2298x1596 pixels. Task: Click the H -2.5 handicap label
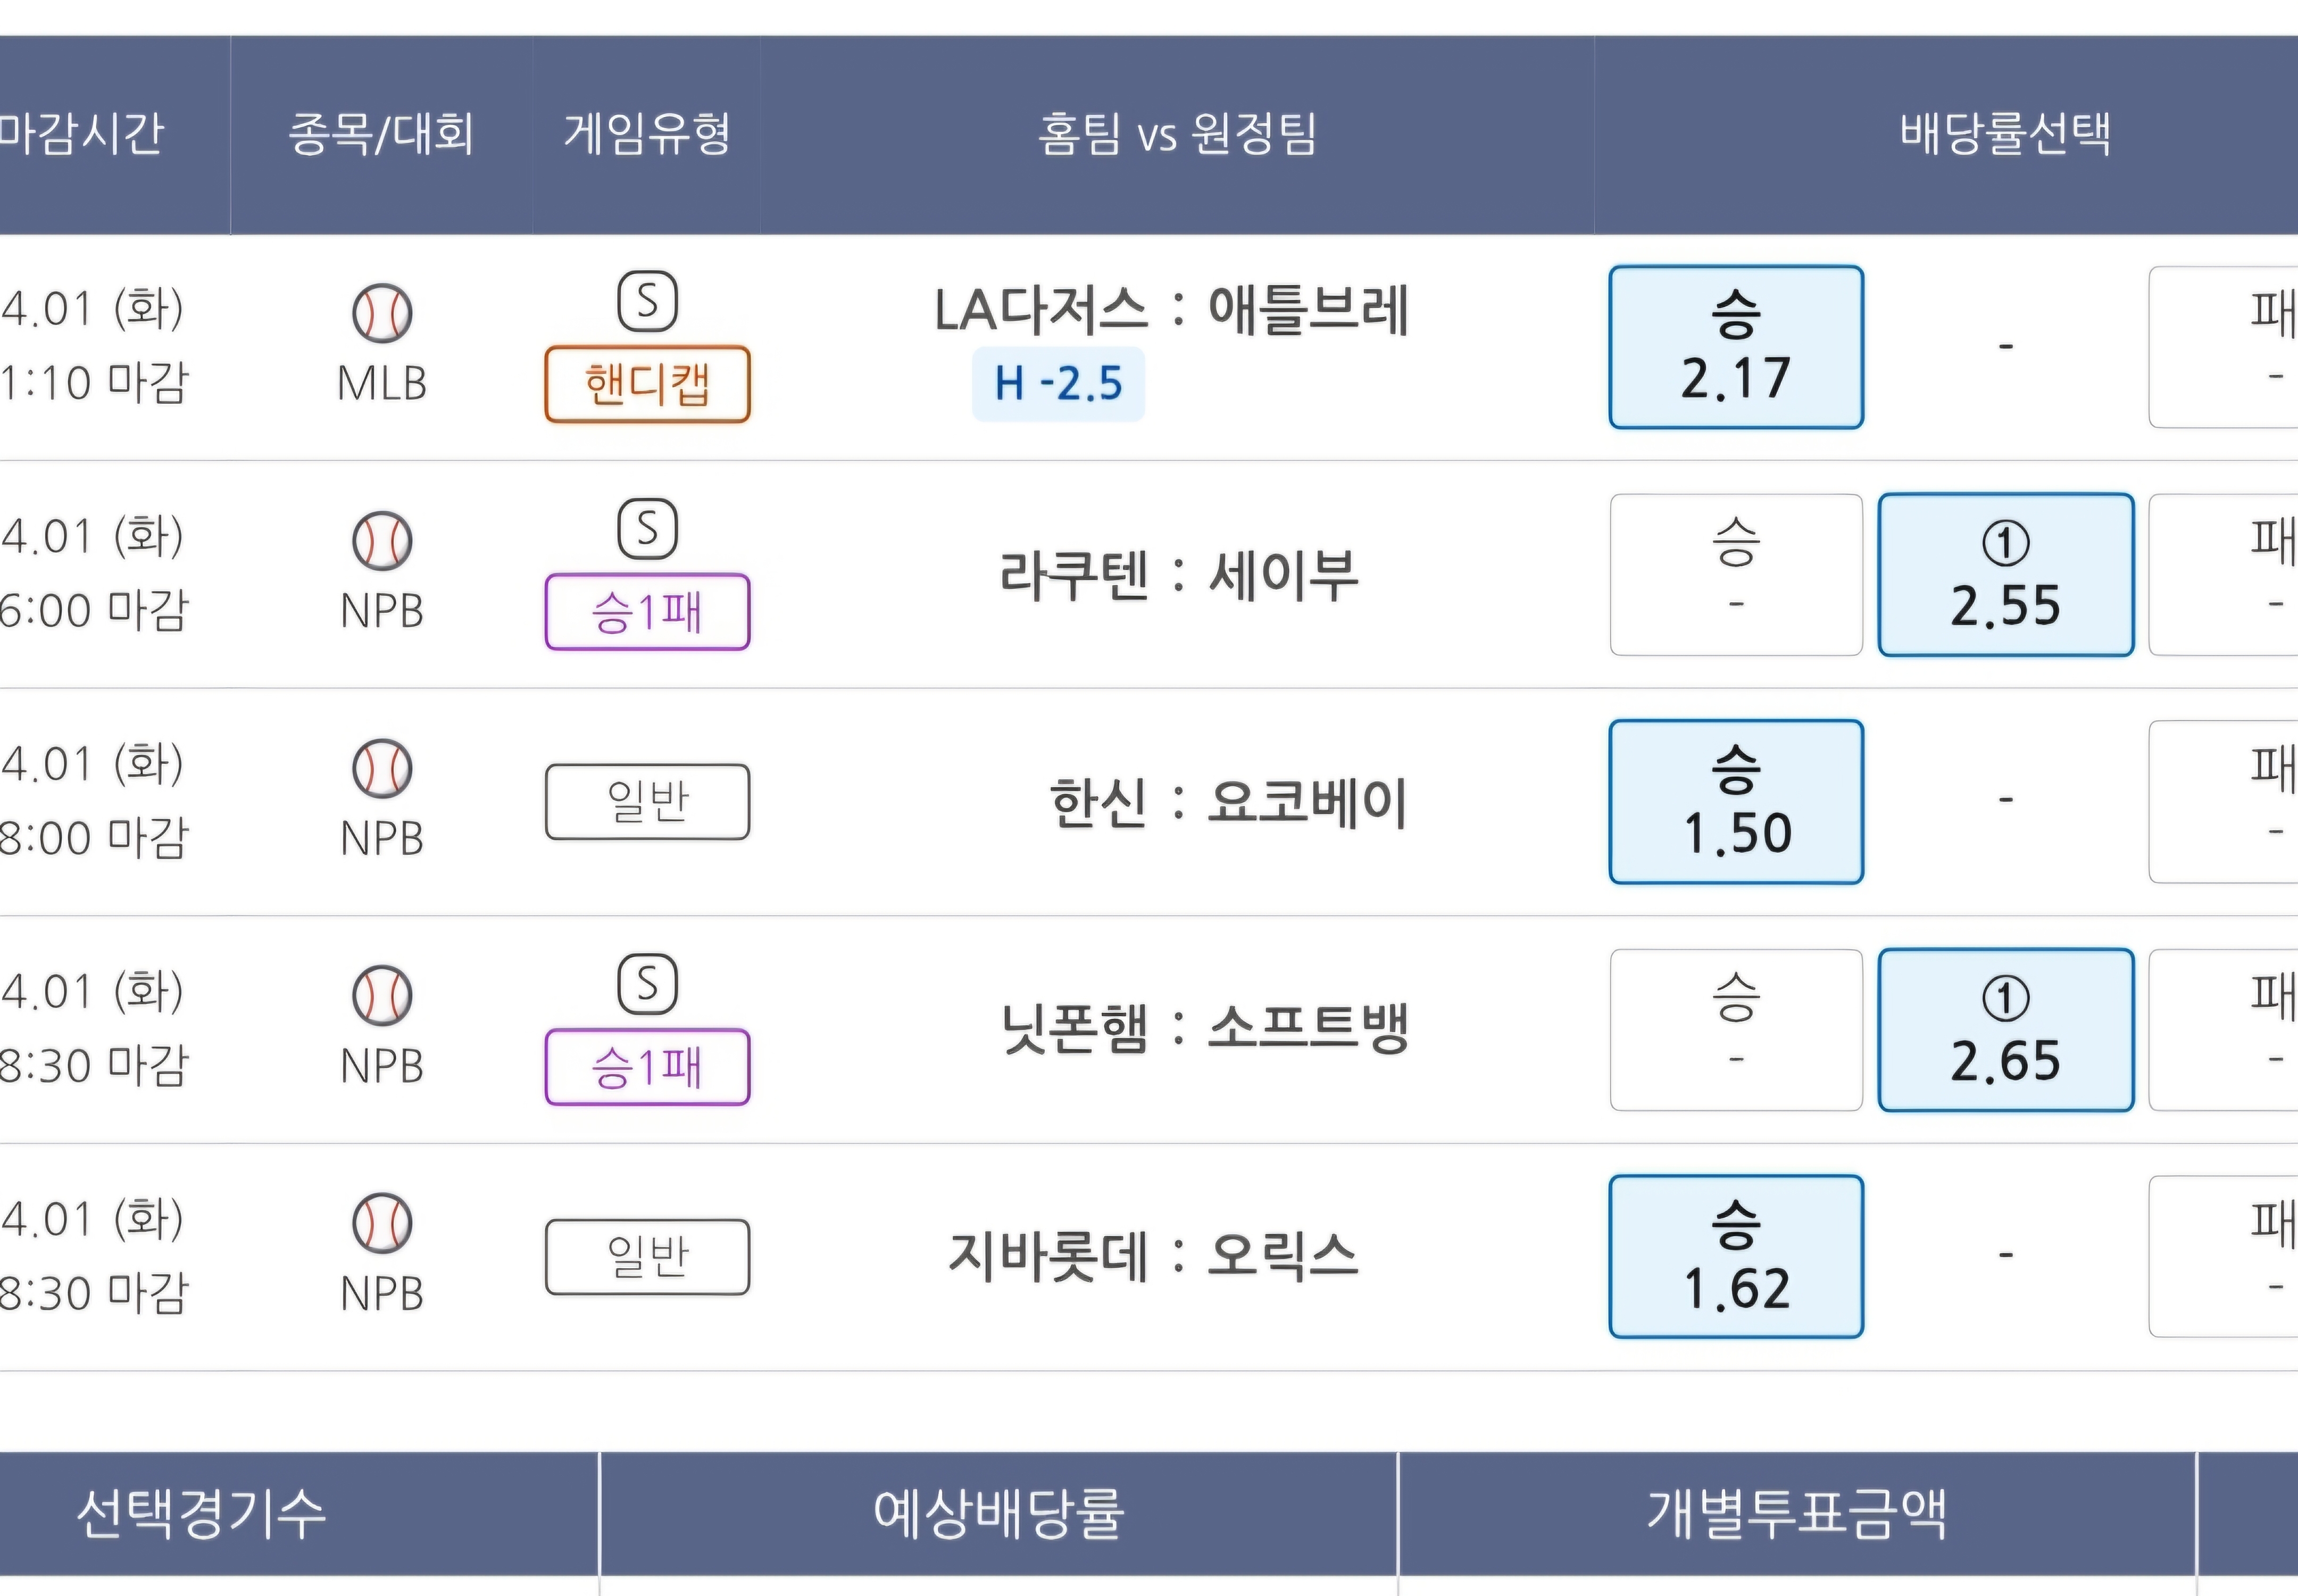1058,384
